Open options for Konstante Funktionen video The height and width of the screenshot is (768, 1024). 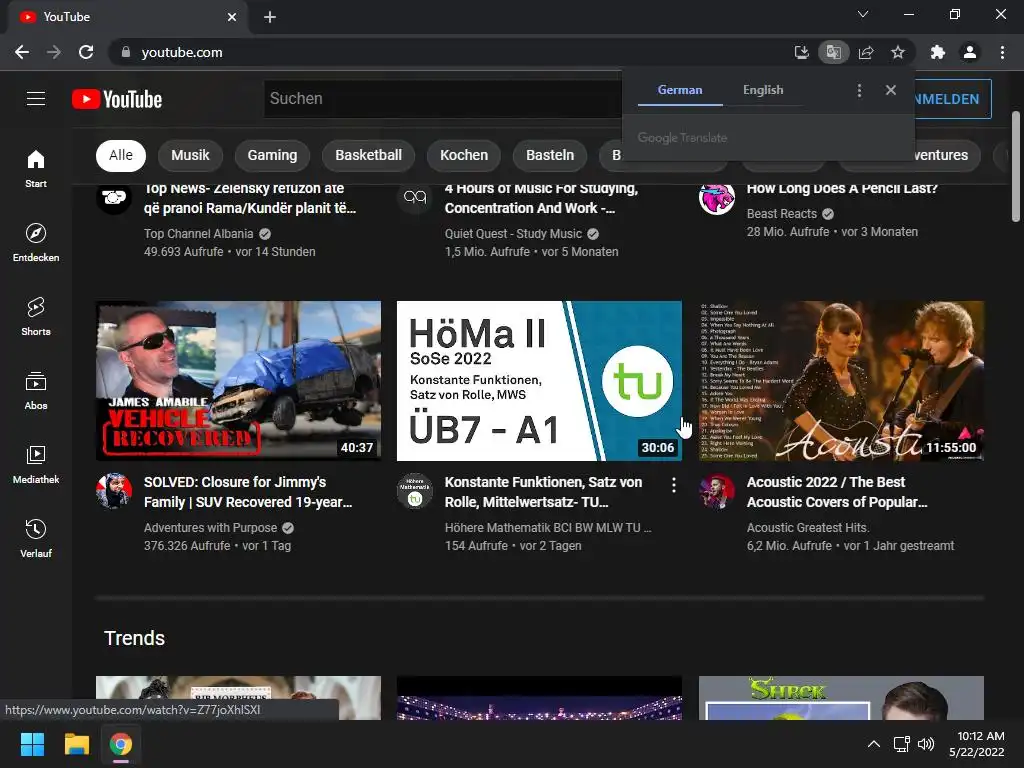click(x=673, y=485)
